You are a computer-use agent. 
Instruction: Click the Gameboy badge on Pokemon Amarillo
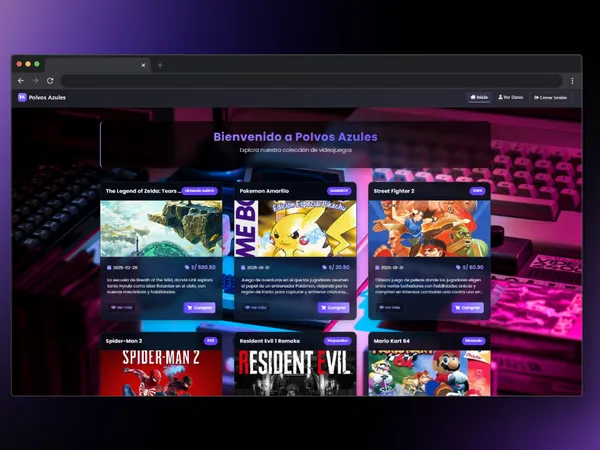tap(339, 191)
